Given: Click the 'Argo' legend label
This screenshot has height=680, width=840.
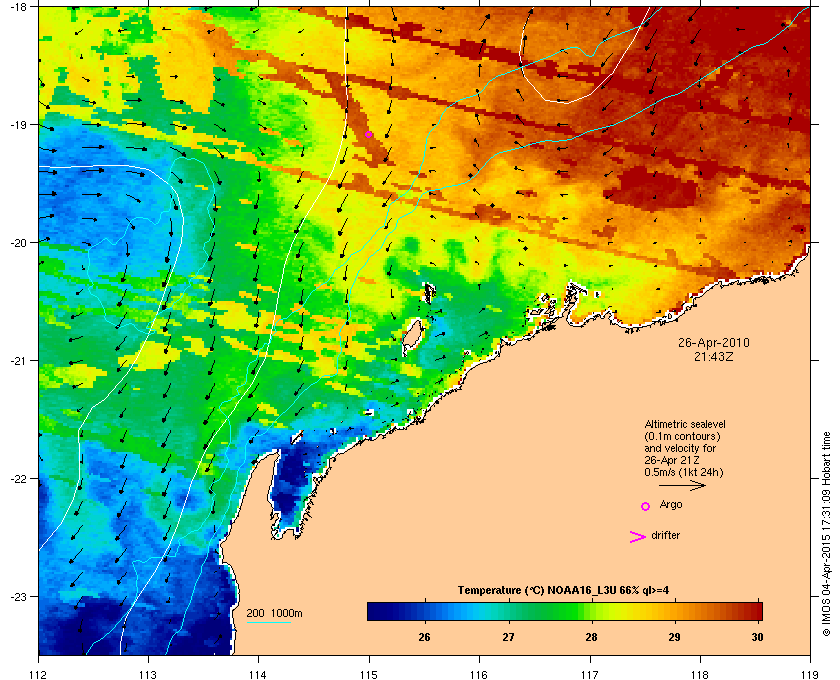Looking at the screenshot, I should click(x=671, y=505).
